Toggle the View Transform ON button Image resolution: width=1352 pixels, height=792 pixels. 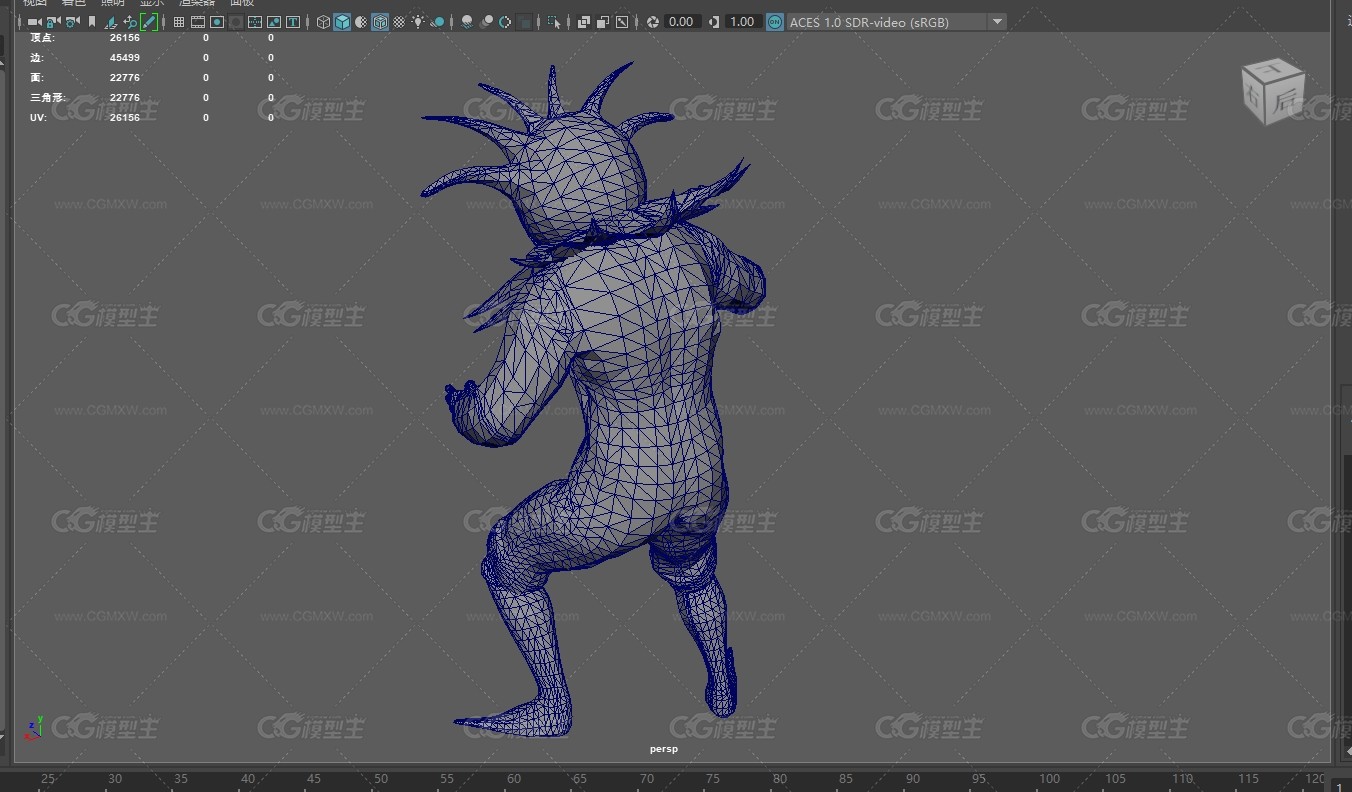[775, 22]
